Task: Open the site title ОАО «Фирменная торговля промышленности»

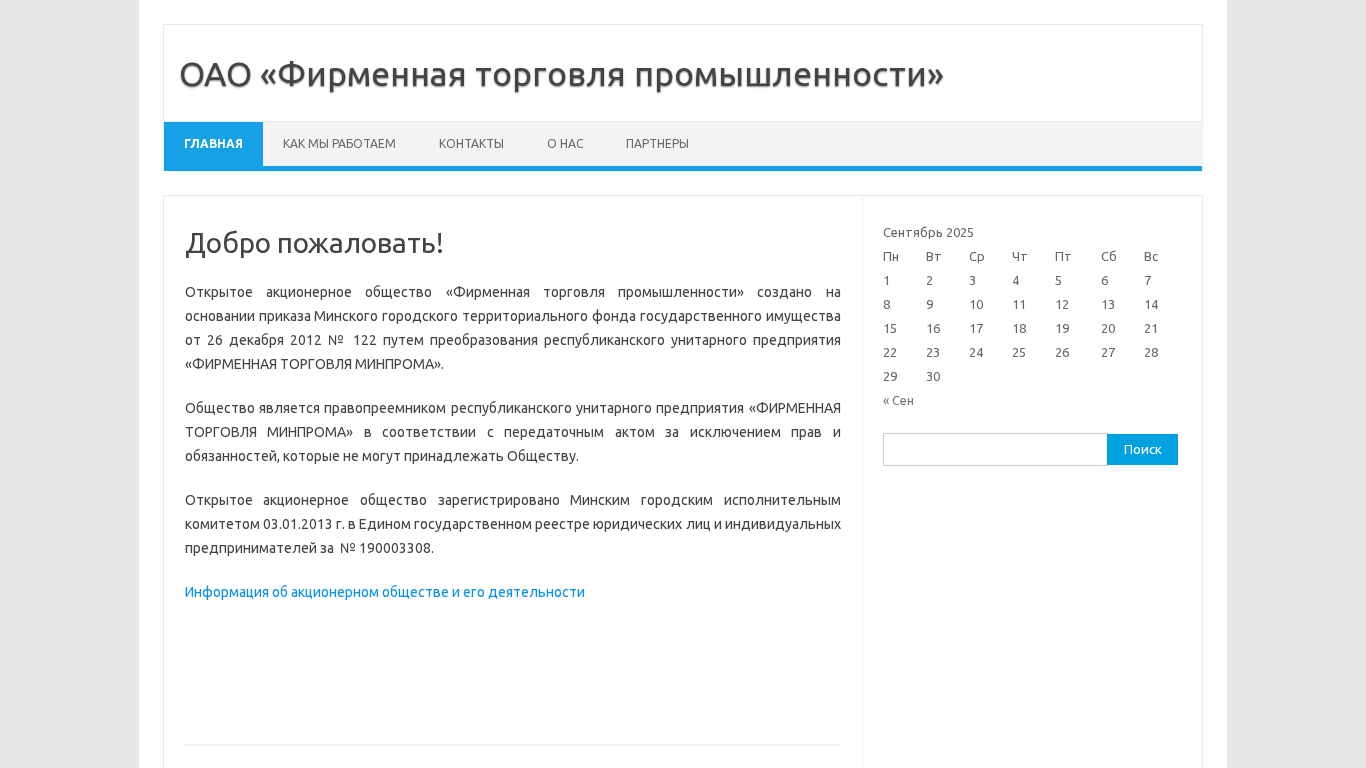Action: click(561, 75)
